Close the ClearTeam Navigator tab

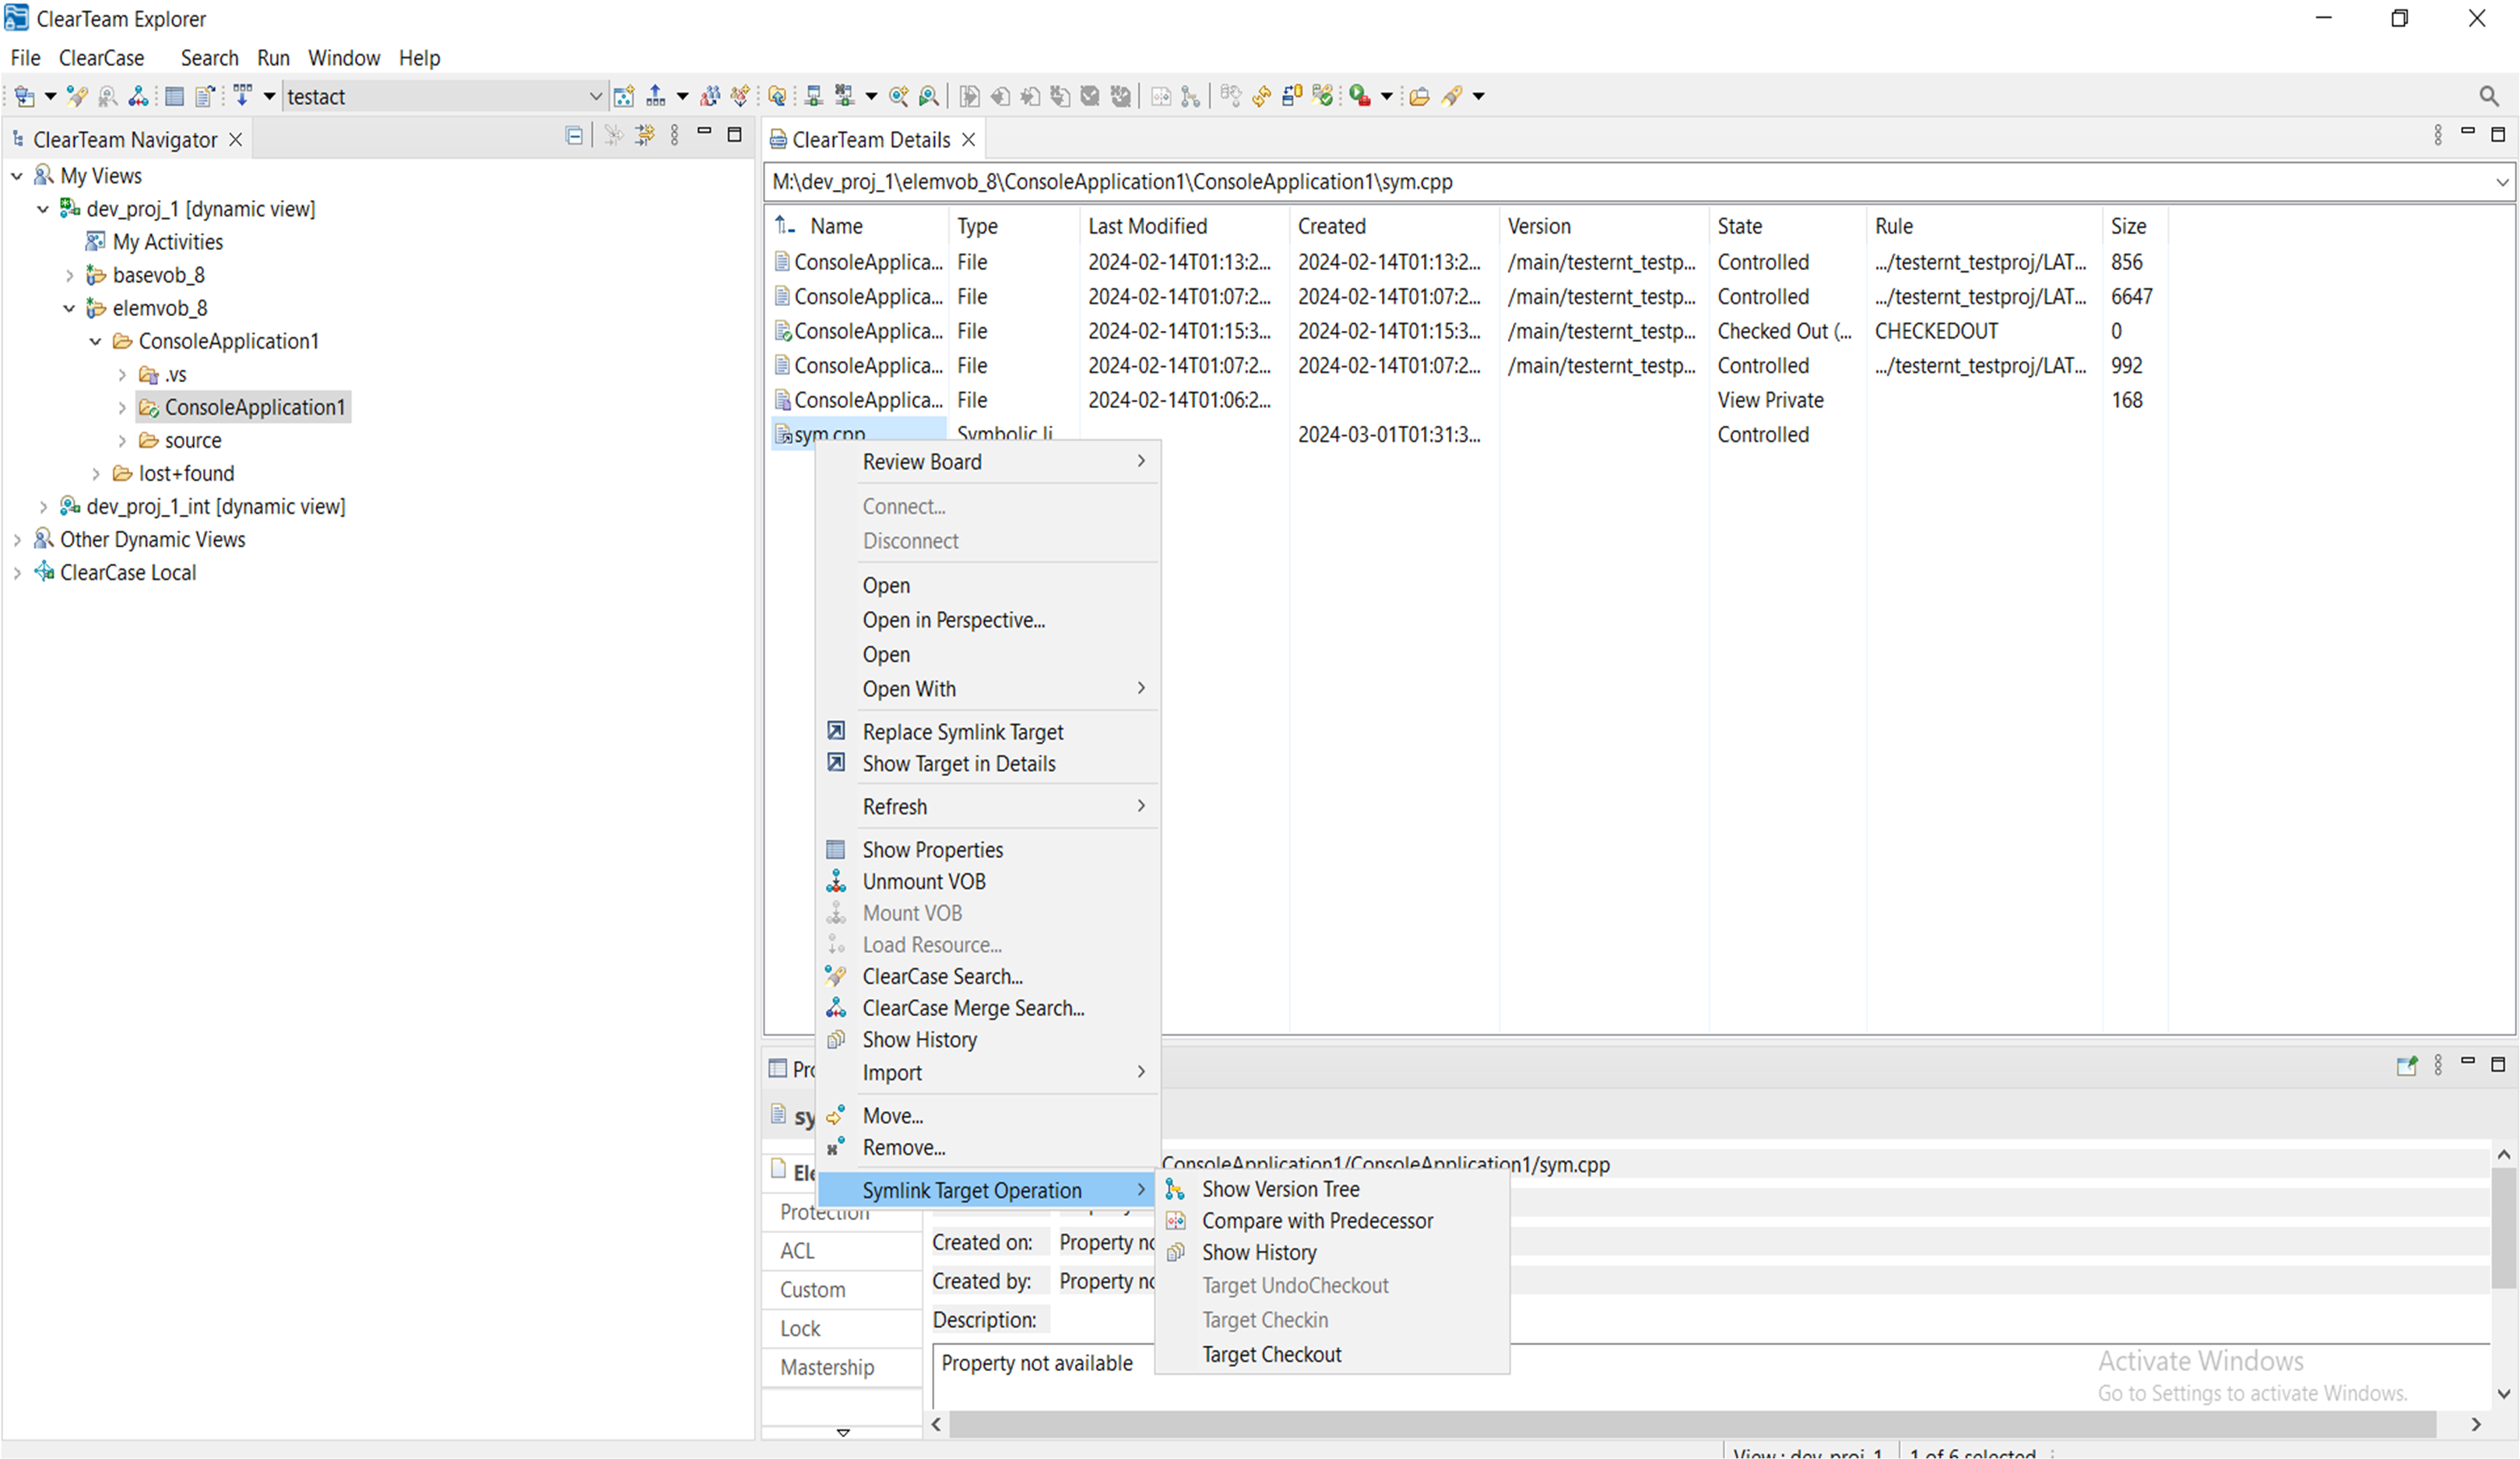[x=235, y=140]
